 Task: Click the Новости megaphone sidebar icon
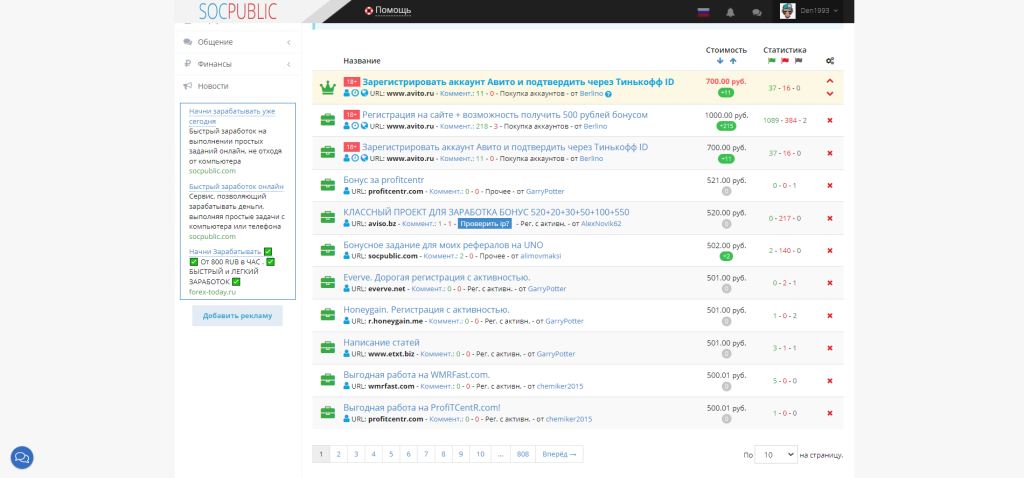pos(187,86)
